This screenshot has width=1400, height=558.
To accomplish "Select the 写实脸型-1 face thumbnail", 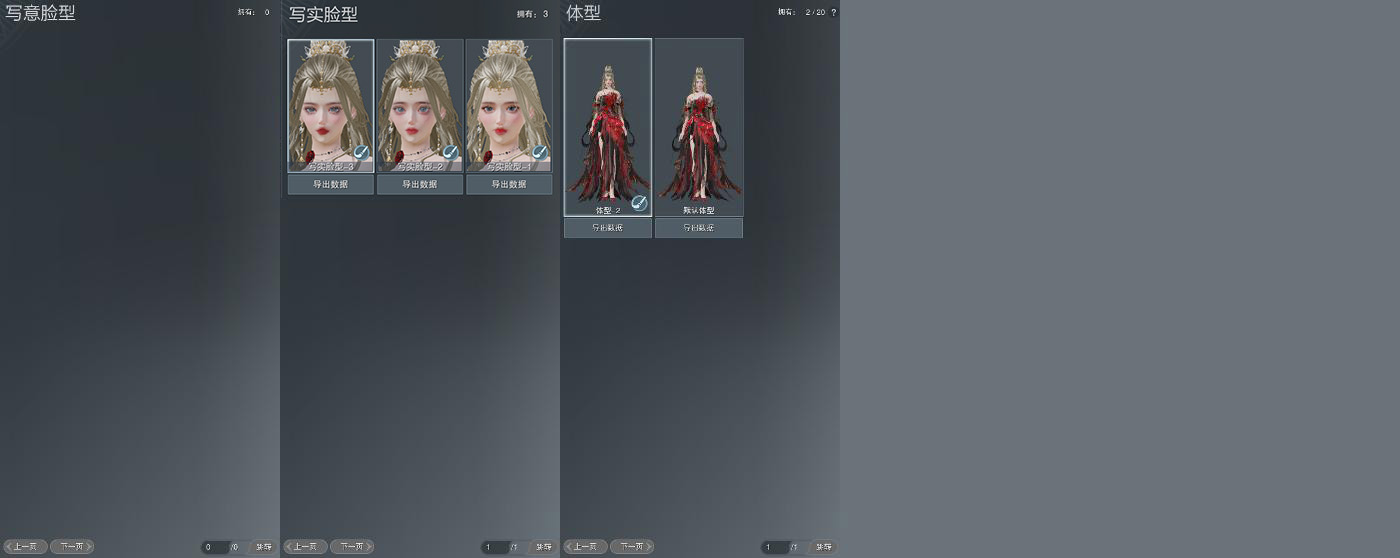I will pyautogui.click(x=509, y=106).
